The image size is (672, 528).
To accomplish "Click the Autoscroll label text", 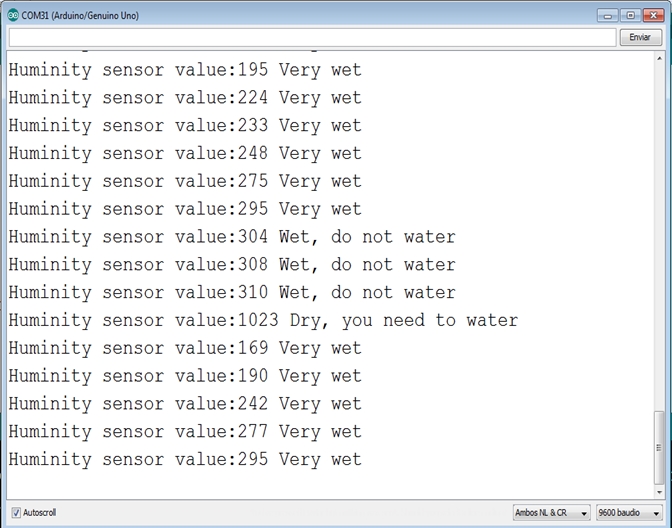I will [39, 513].
